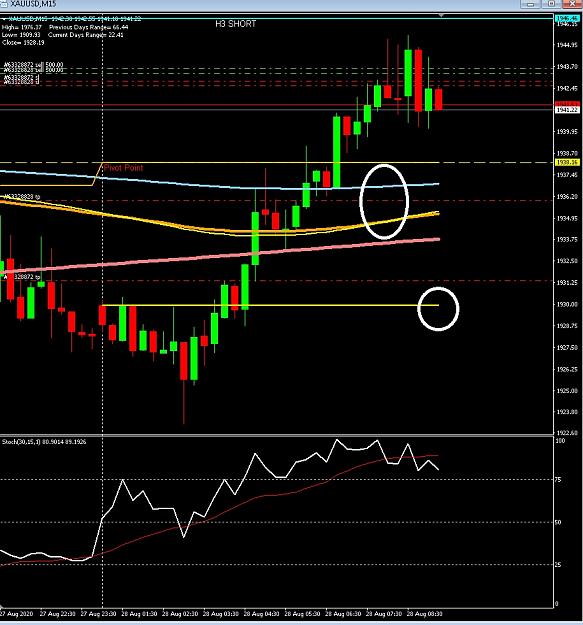Click the yellow 1938.26 pivot price tag
This screenshot has height=625, width=583.
[x=567, y=162]
